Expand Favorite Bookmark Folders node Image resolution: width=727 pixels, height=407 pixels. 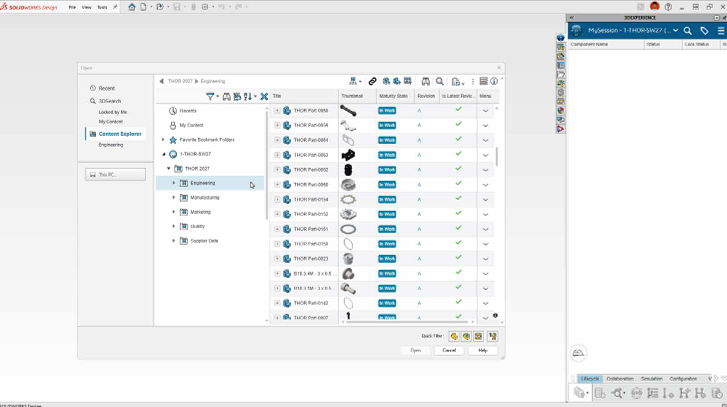pos(163,140)
